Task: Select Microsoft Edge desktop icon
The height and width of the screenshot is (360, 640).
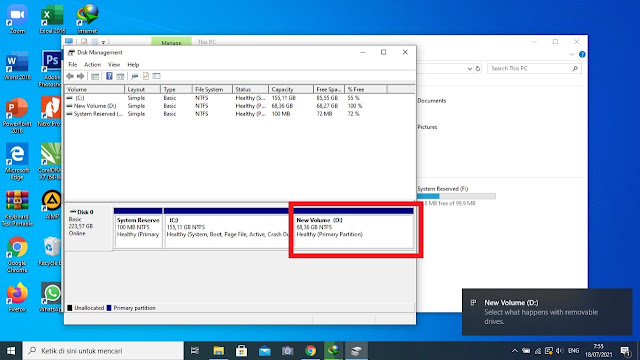Action: (17, 162)
